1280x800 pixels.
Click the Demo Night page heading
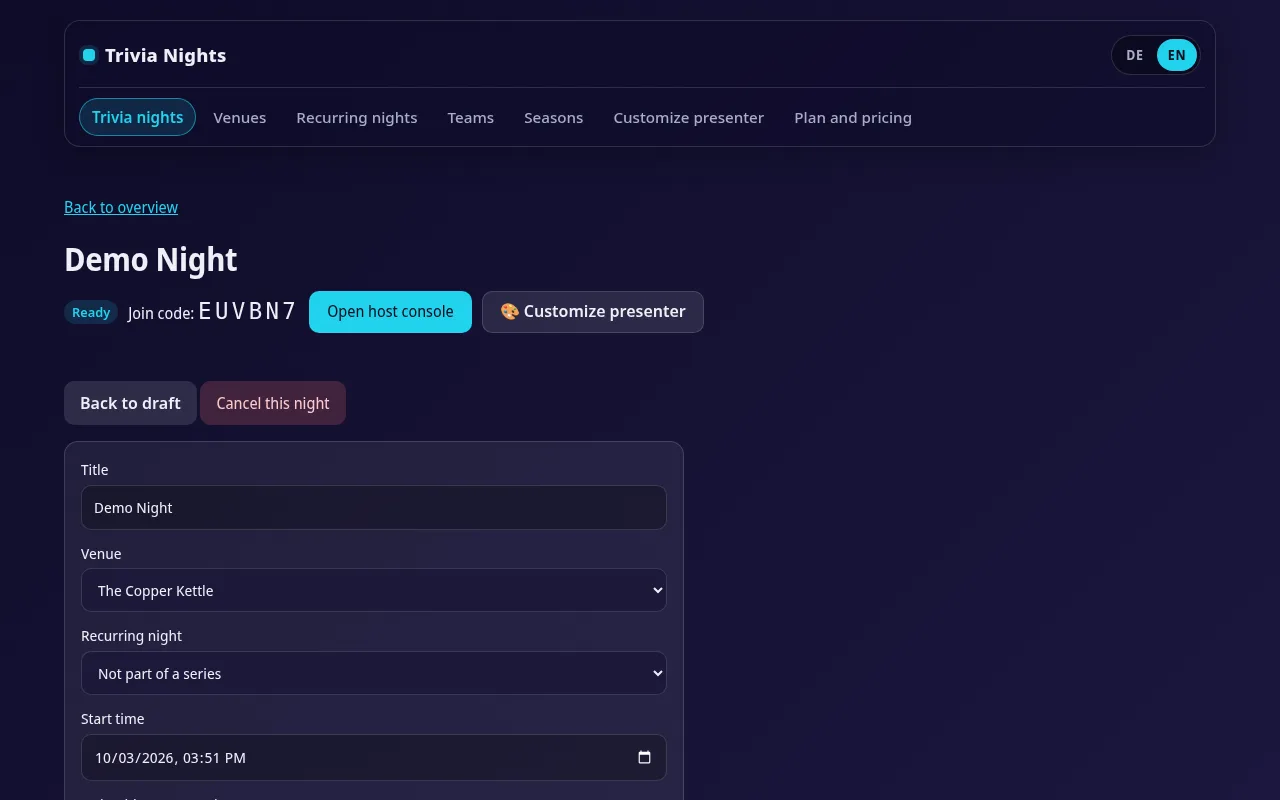151,260
